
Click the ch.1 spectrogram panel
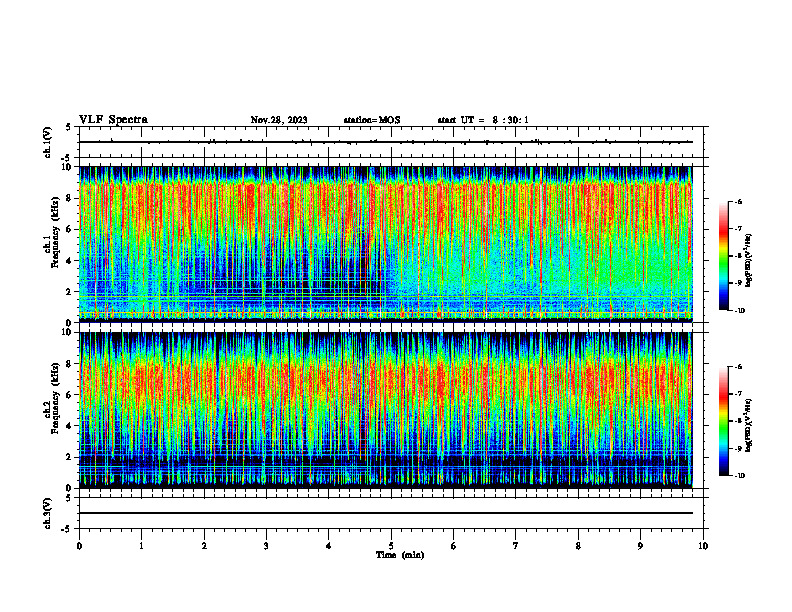(x=386, y=244)
